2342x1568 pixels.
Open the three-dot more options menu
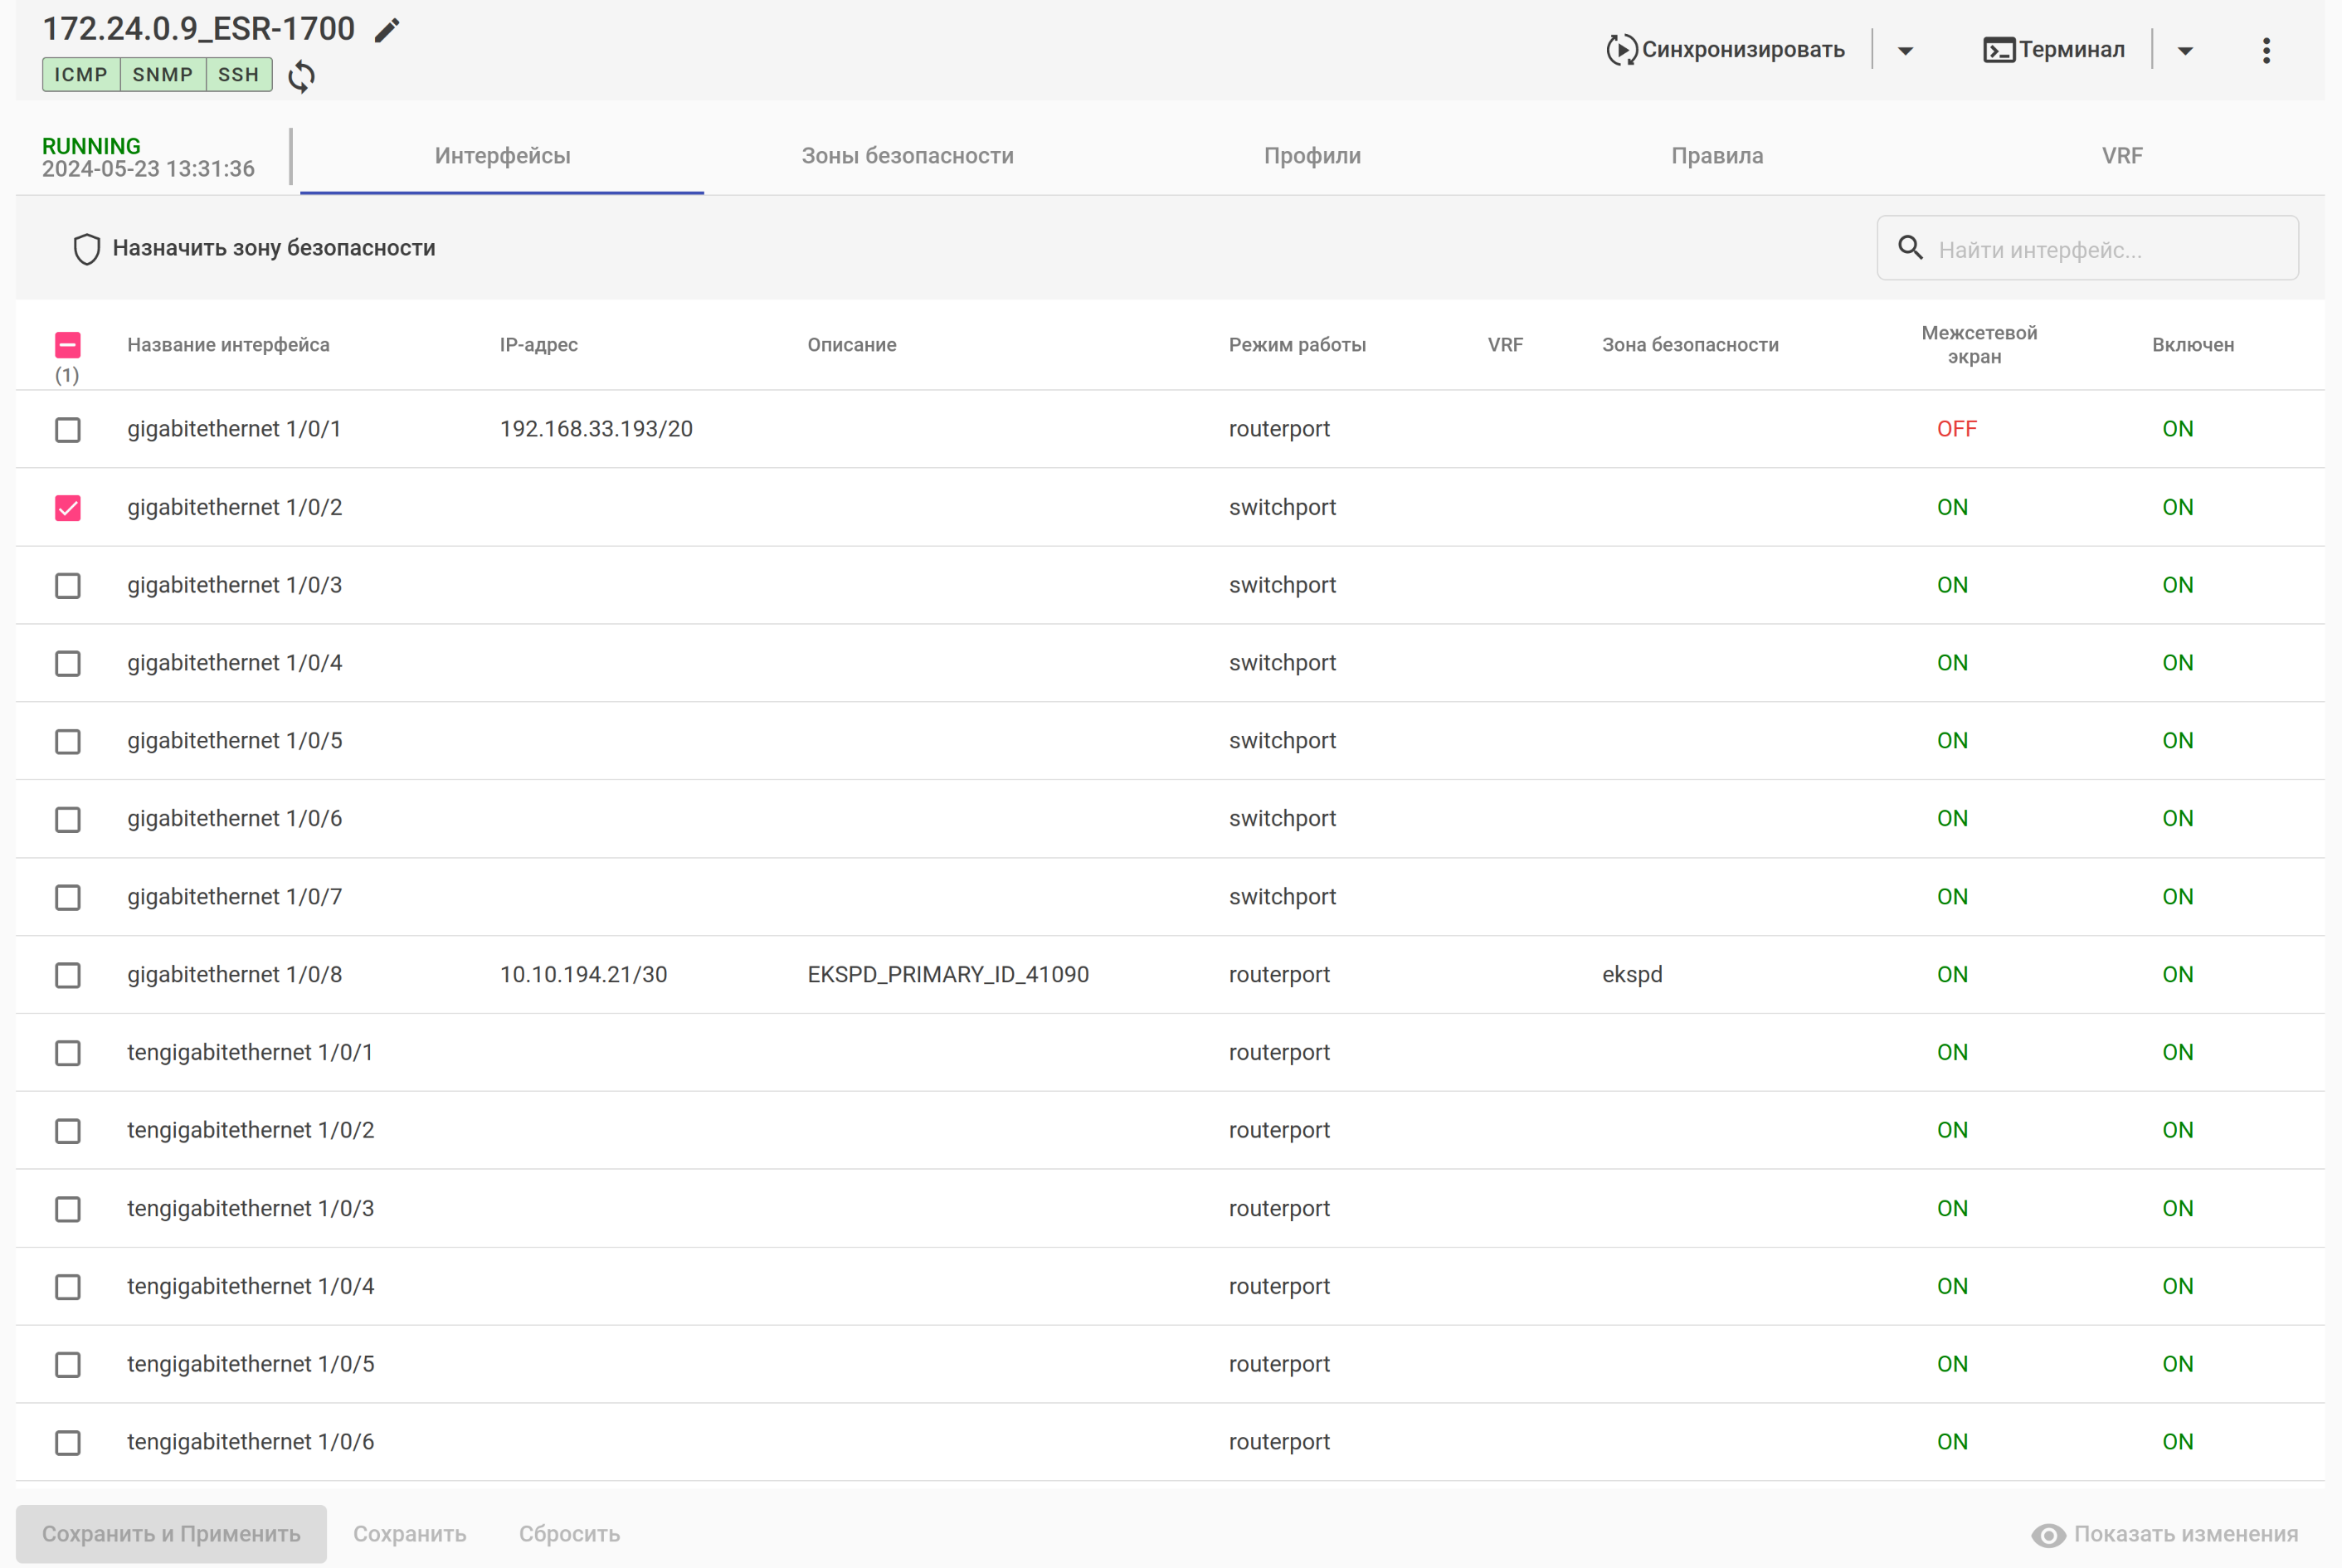click(2266, 50)
